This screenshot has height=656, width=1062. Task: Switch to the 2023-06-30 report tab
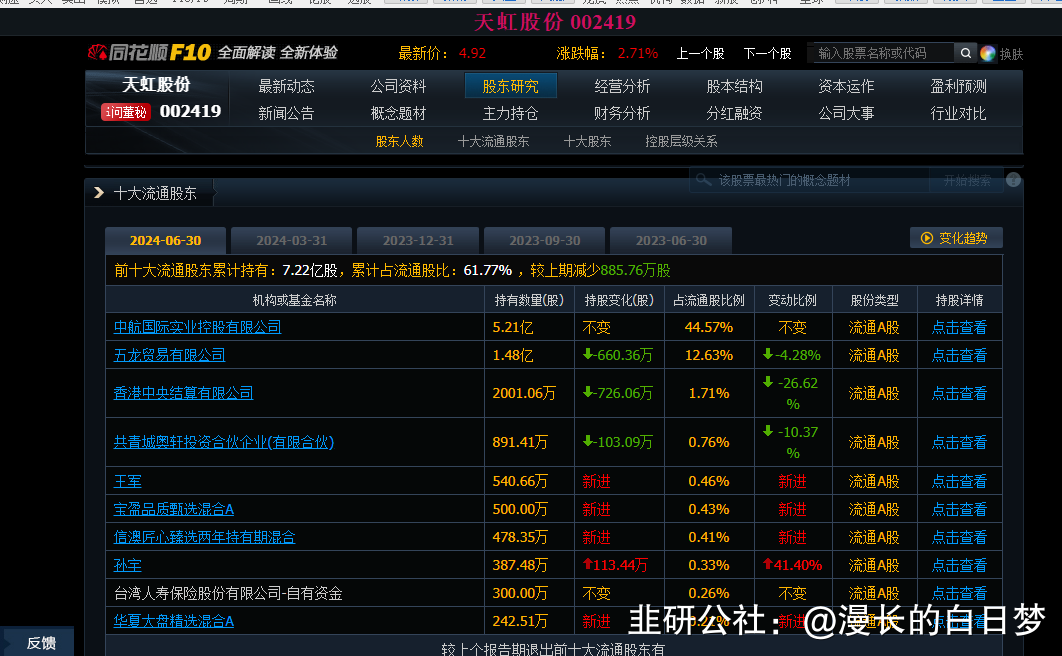[671, 241]
